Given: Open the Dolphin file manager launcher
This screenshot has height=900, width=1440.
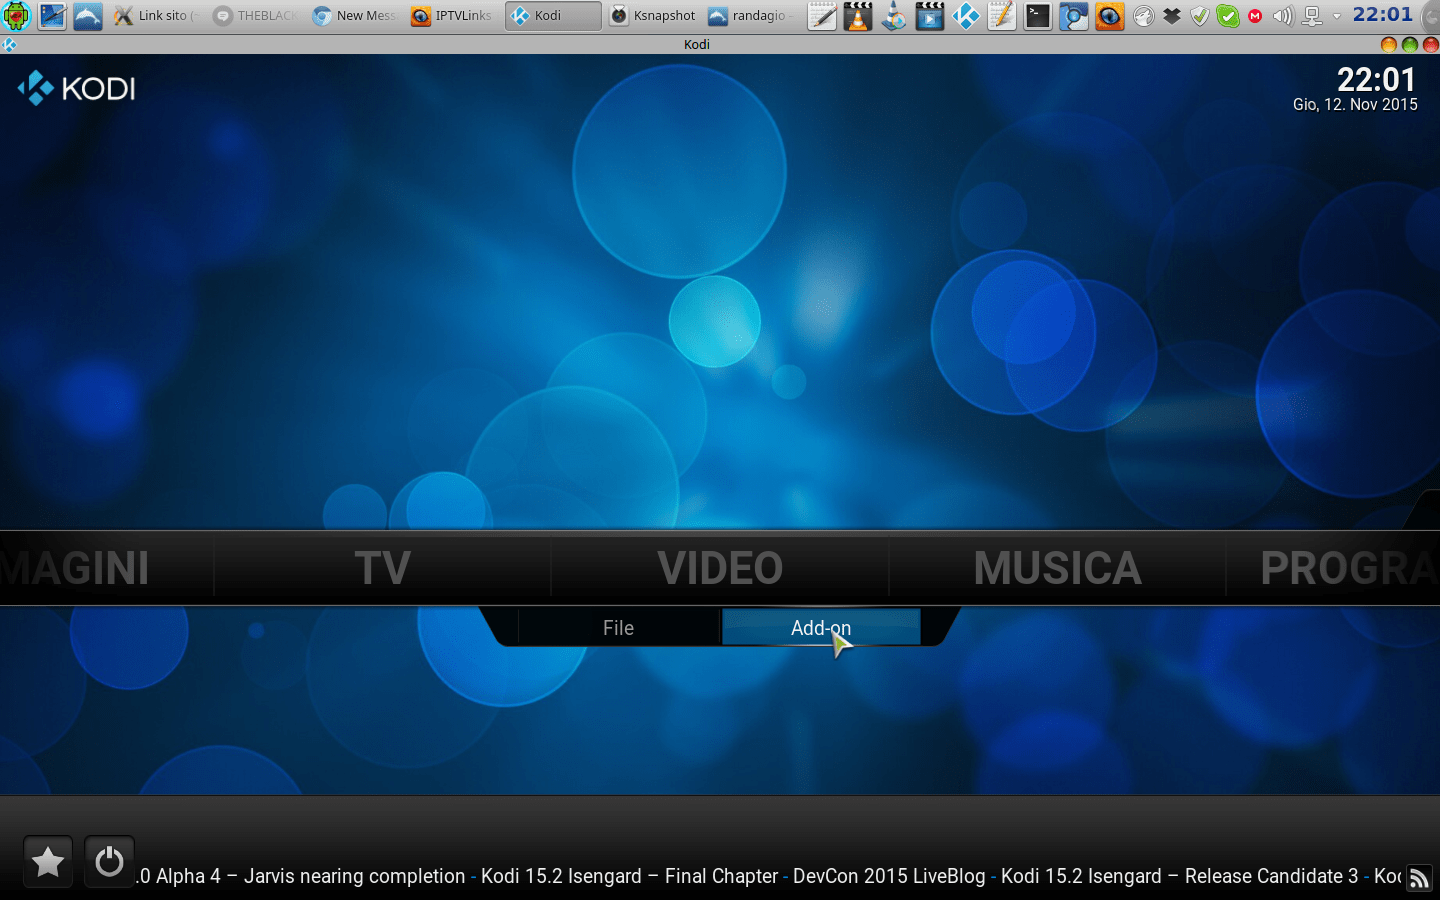Looking at the screenshot, I should [x=88, y=15].
